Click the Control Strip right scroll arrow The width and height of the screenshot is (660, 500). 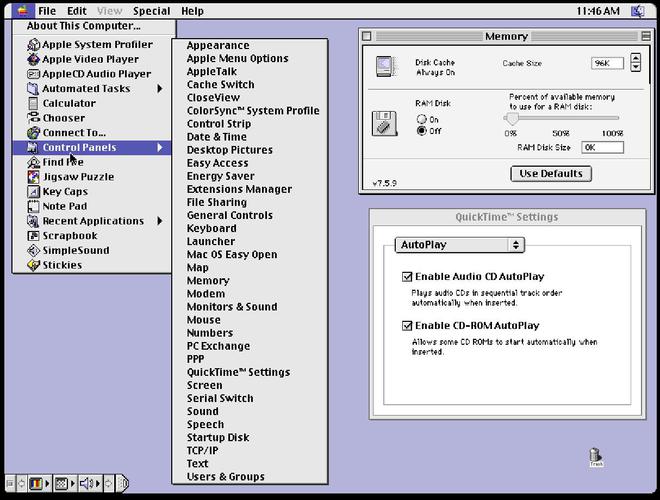tap(109, 484)
